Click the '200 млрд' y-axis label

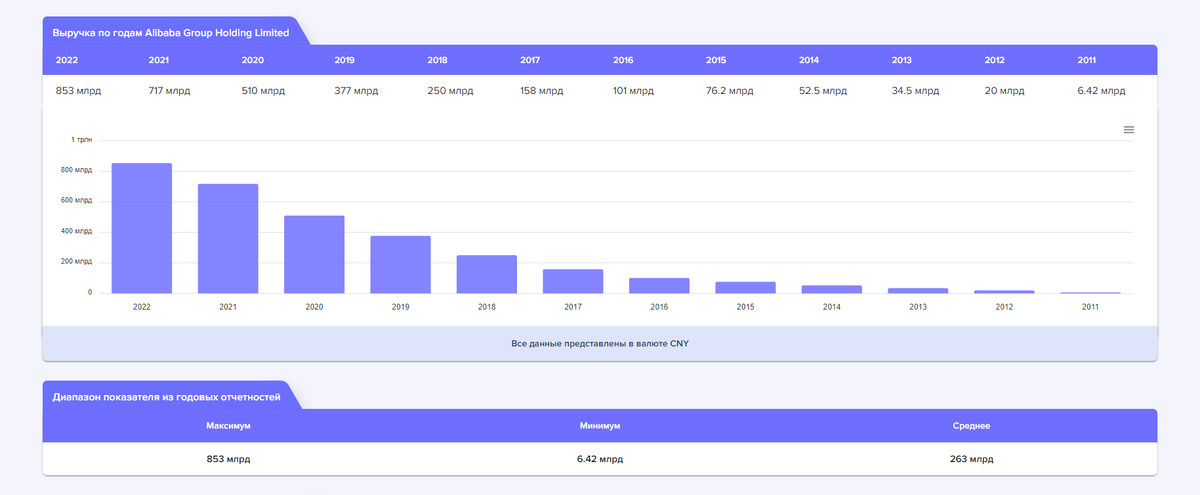point(77,262)
